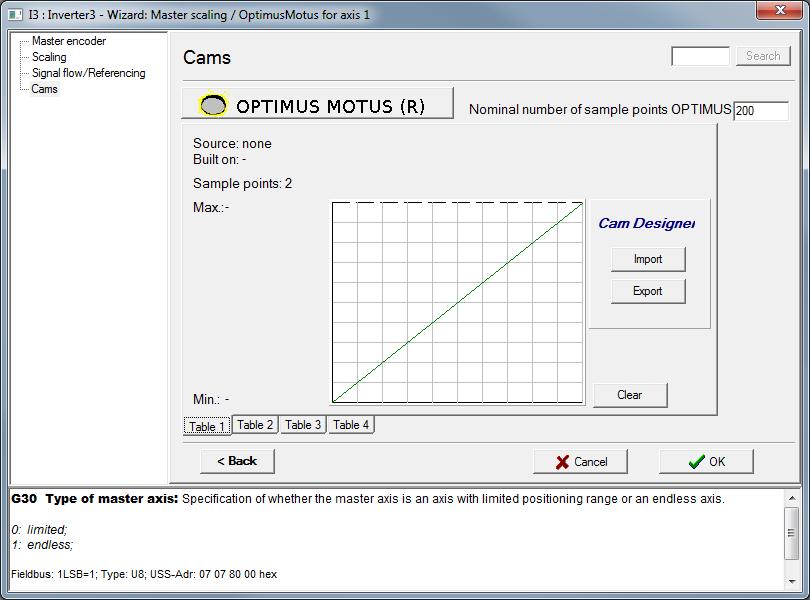
Task: Click the 'Built on: -' text
Action: coord(220,159)
